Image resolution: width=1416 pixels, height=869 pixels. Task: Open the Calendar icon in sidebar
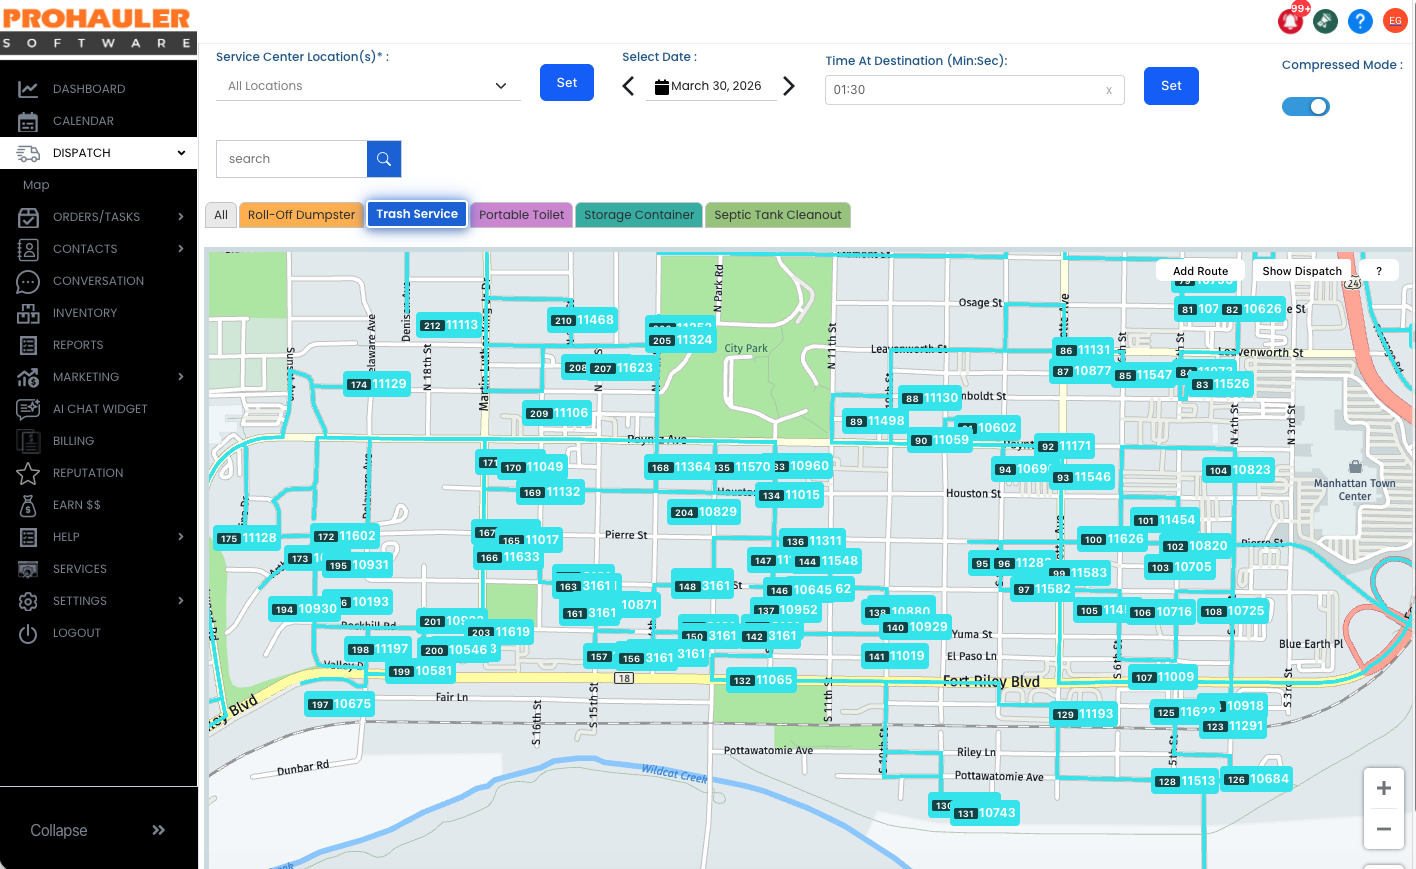pos(28,121)
